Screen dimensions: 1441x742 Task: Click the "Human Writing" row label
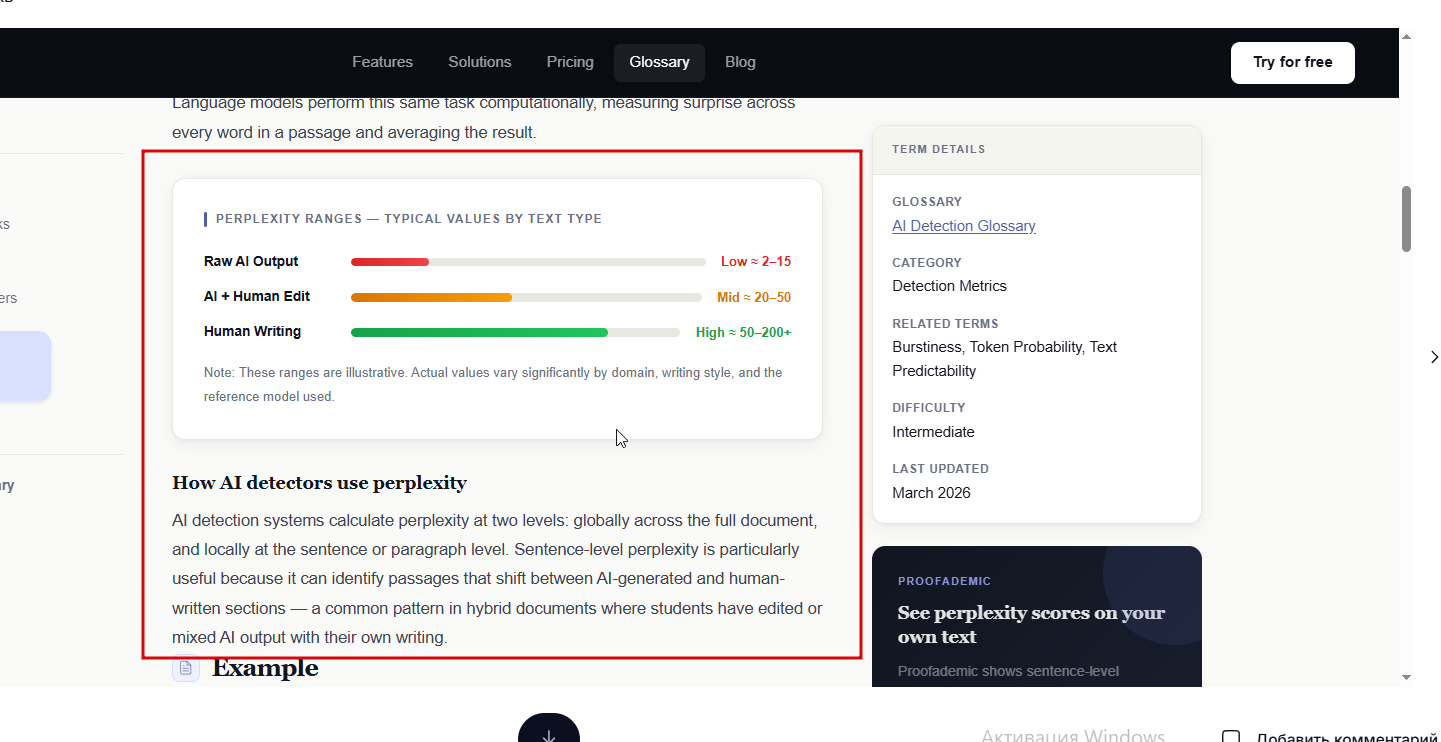pos(252,331)
